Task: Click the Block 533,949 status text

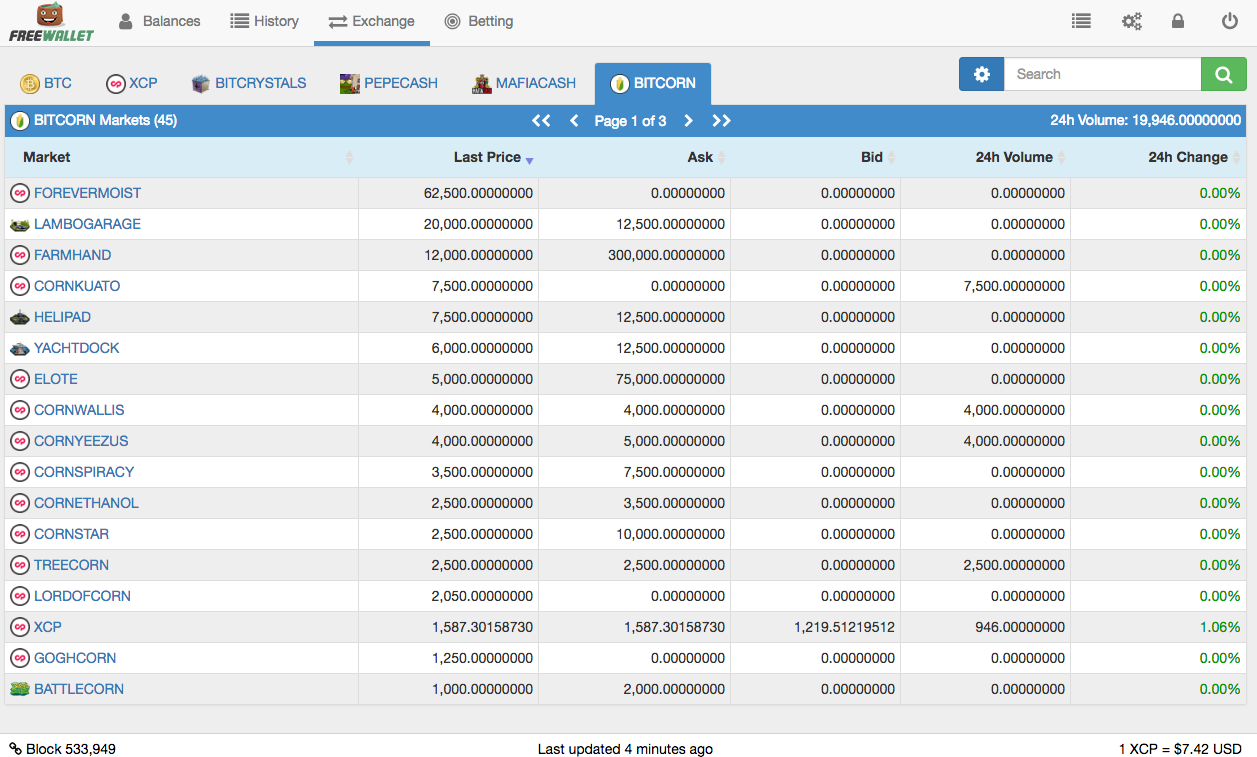Action: pos(71,749)
